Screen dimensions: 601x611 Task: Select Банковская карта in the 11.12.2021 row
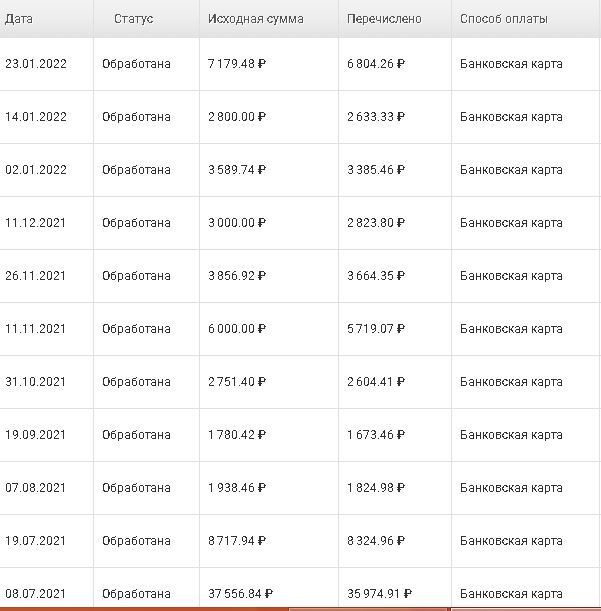[511, 223]
